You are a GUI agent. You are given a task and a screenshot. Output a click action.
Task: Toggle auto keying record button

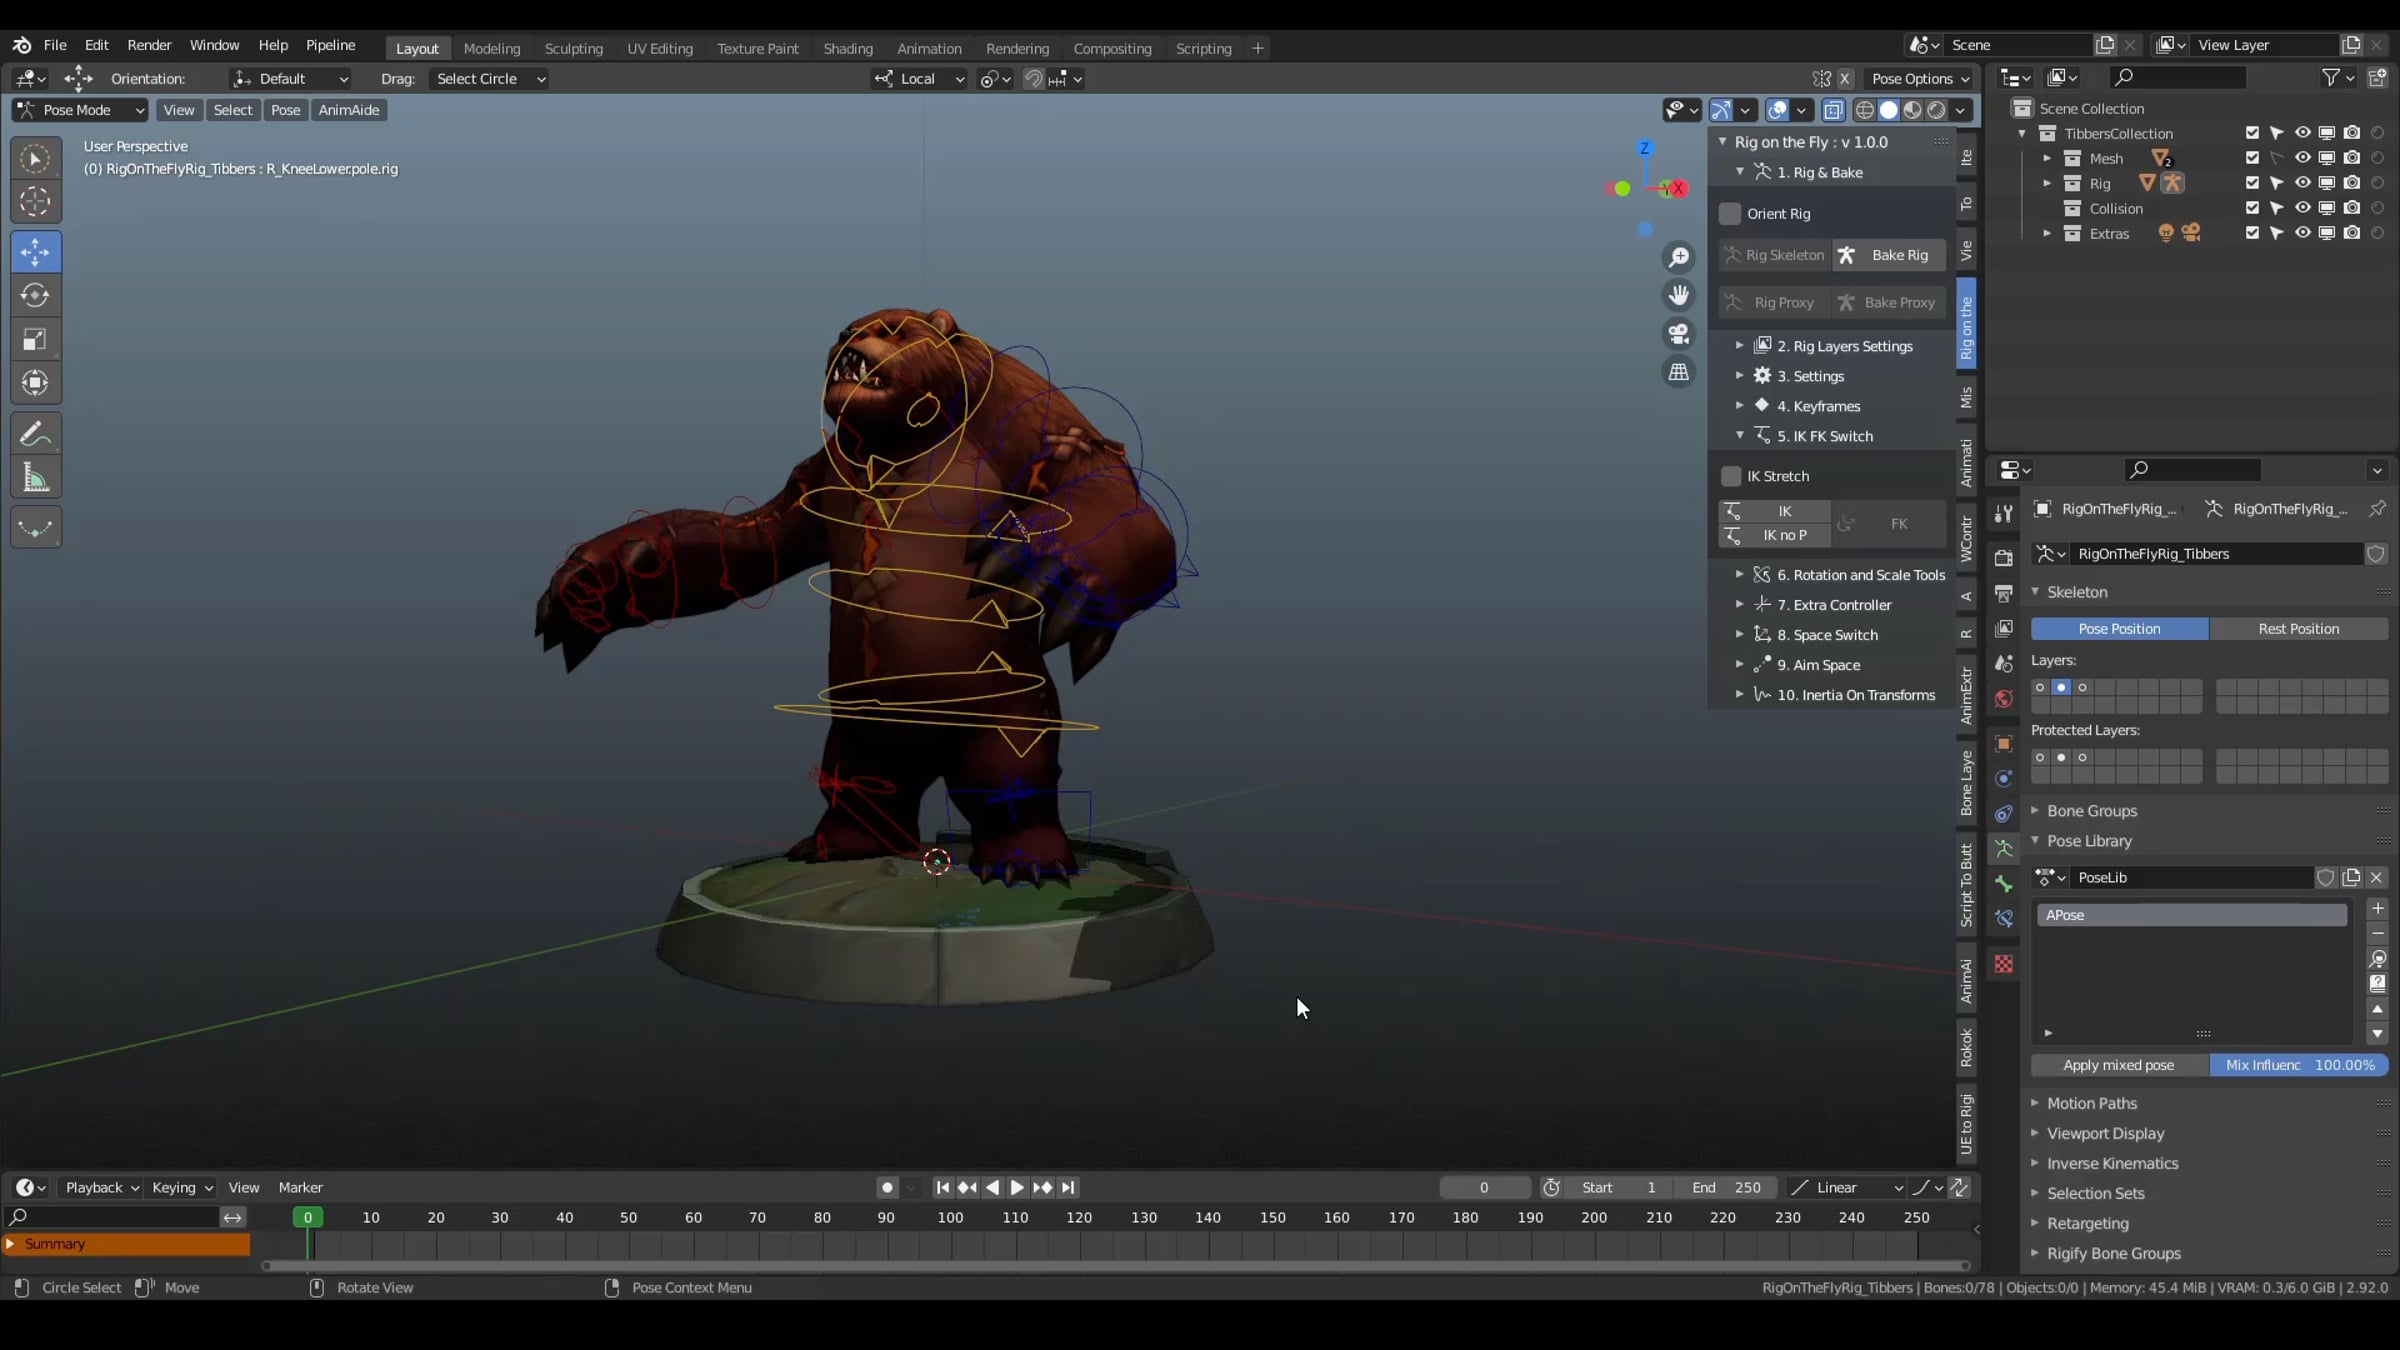887,1187
